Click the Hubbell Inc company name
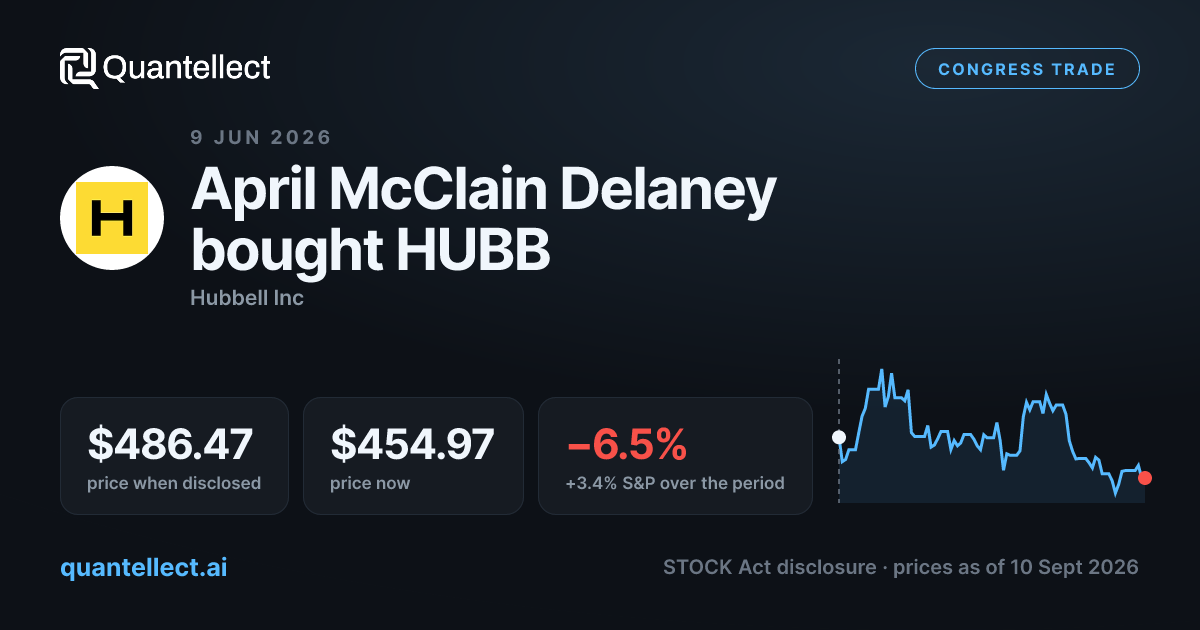 click(x=247, y=298)
